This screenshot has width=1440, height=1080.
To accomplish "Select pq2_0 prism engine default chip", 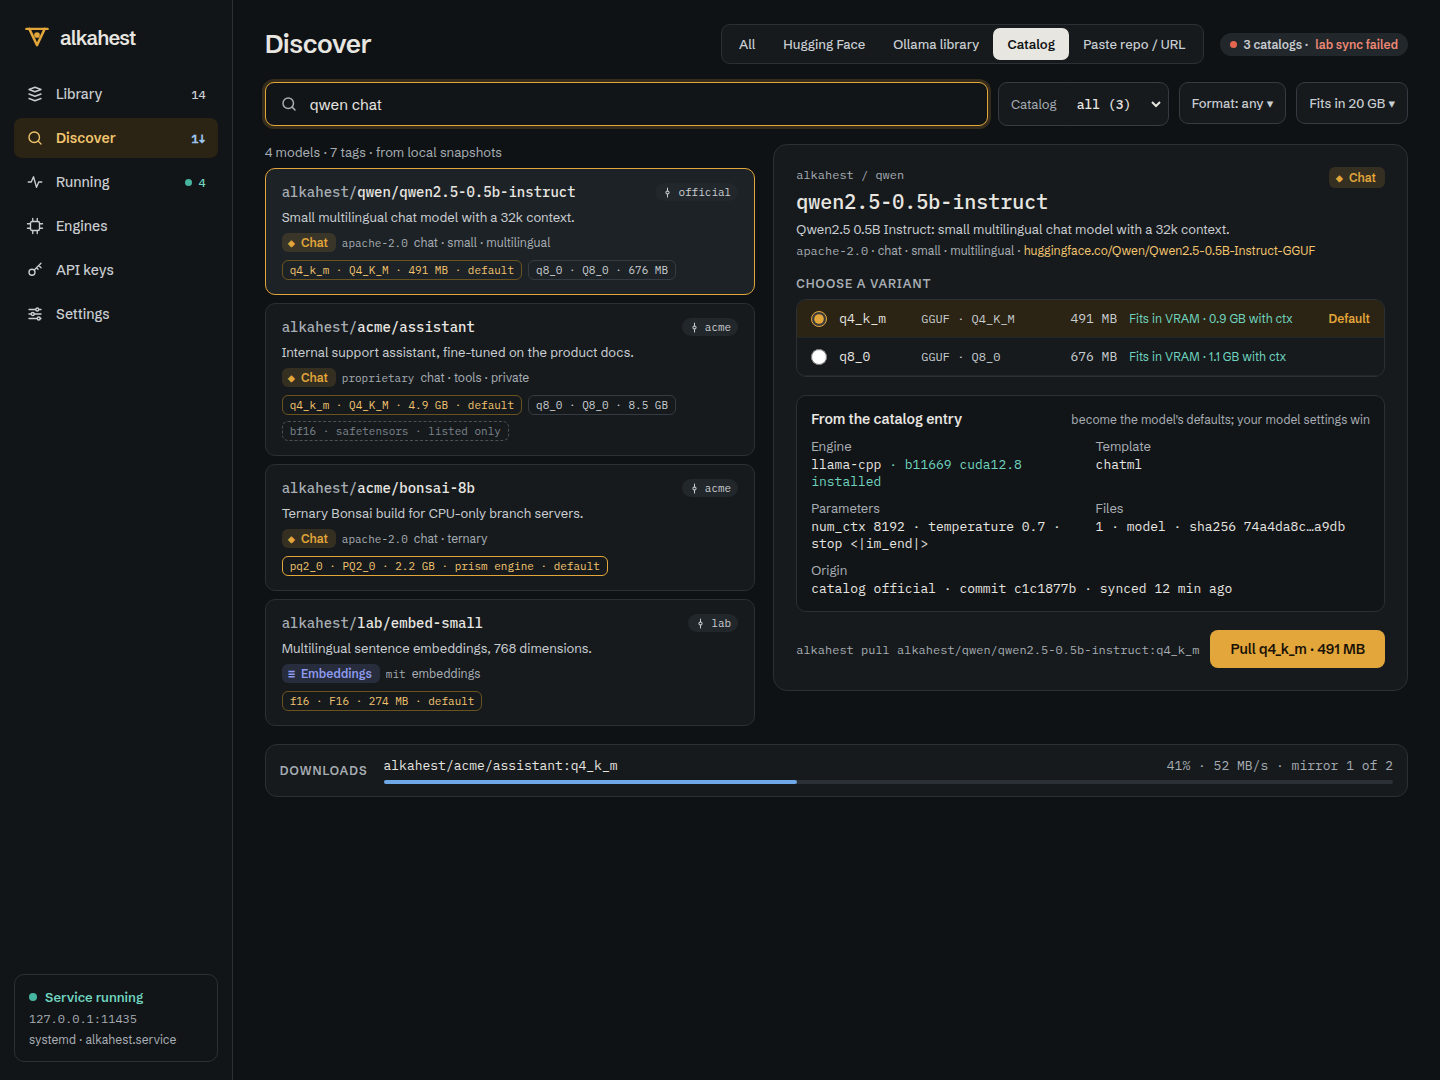I will coord(445,566).
